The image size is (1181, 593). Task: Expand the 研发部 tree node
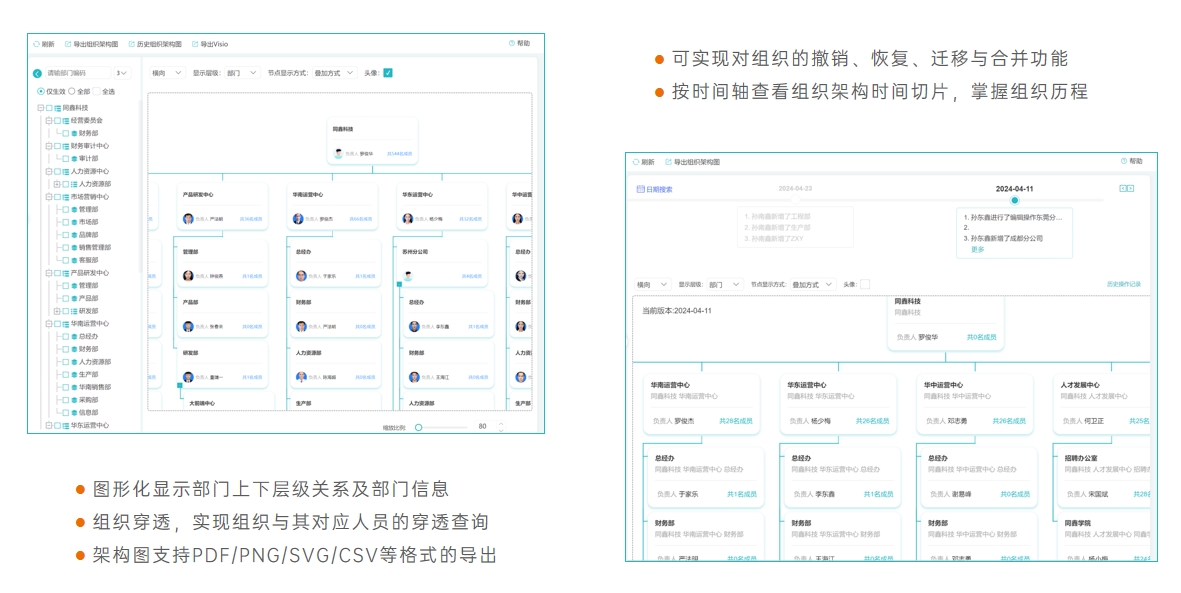click(x=57, y=310)
